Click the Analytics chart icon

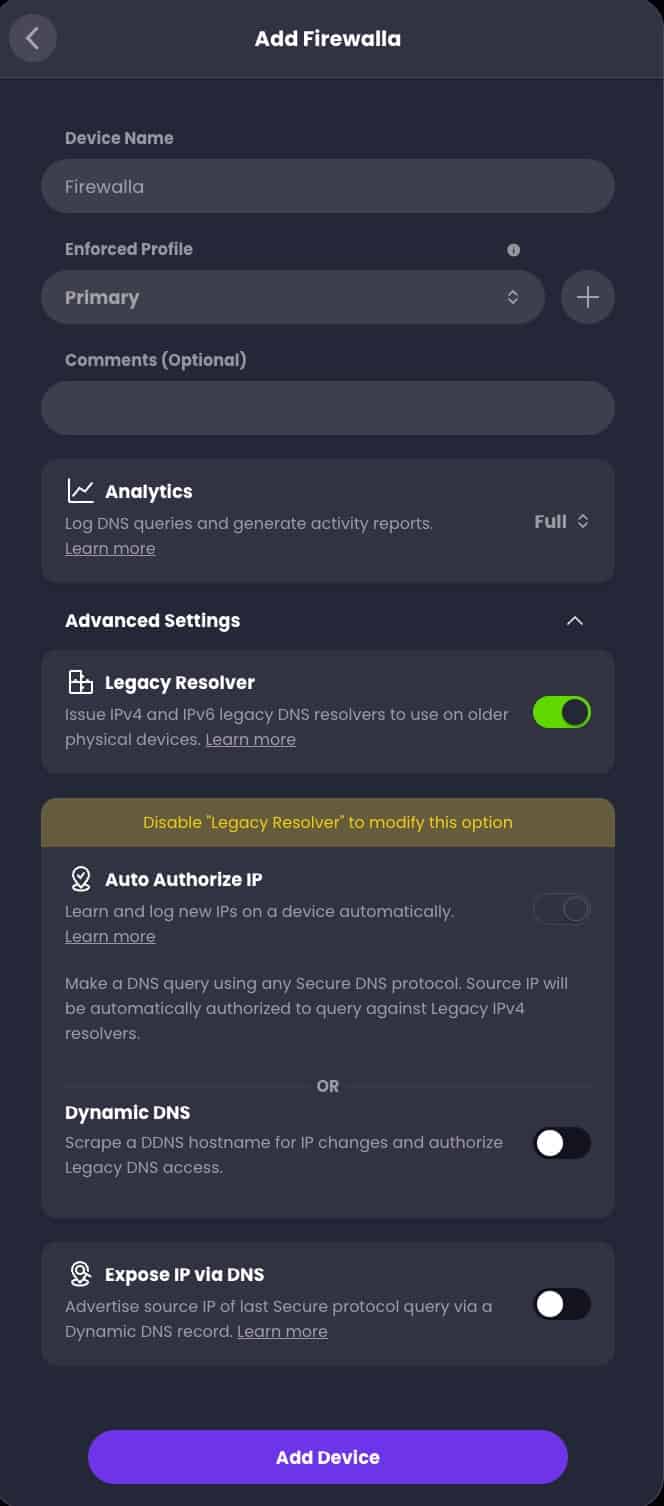pyautogui.click(x=80, y=491)
